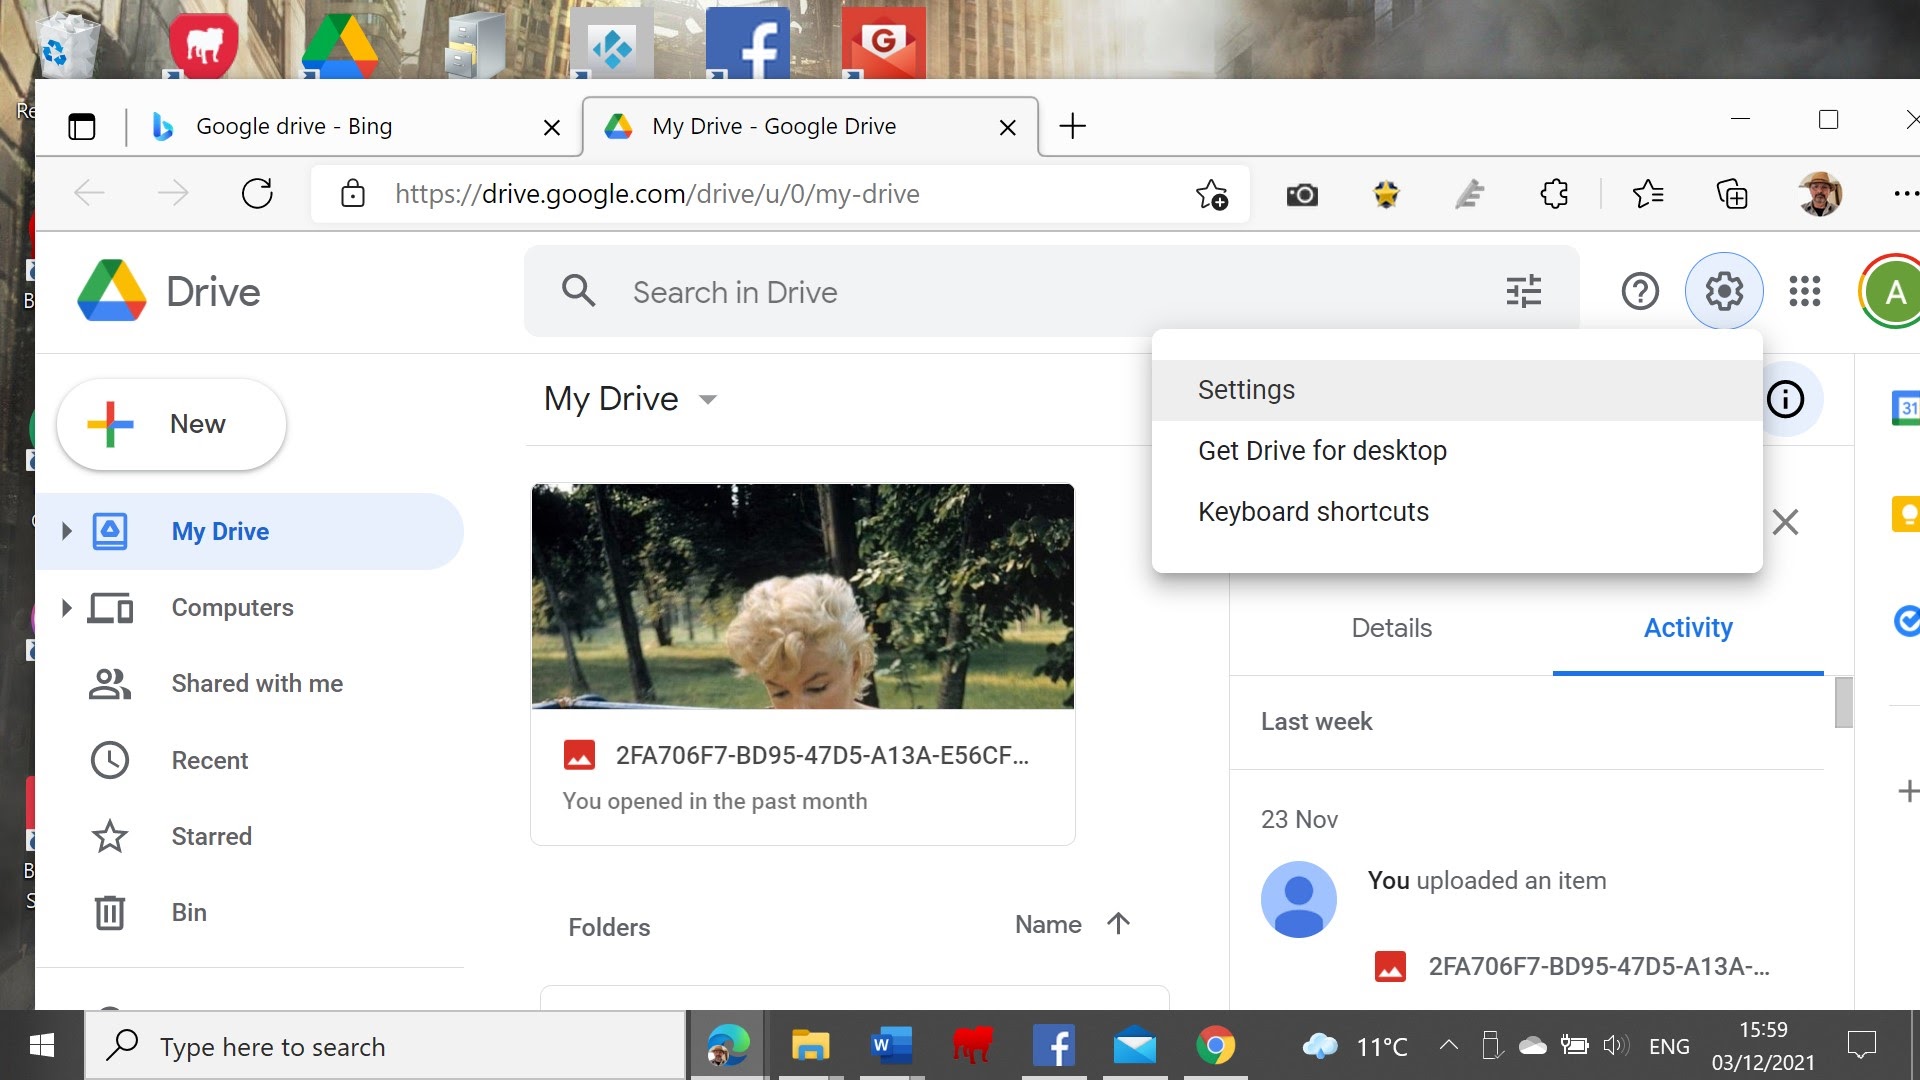
Task: Open Starred items in the sidebar
Action: (x=211, y=836)
